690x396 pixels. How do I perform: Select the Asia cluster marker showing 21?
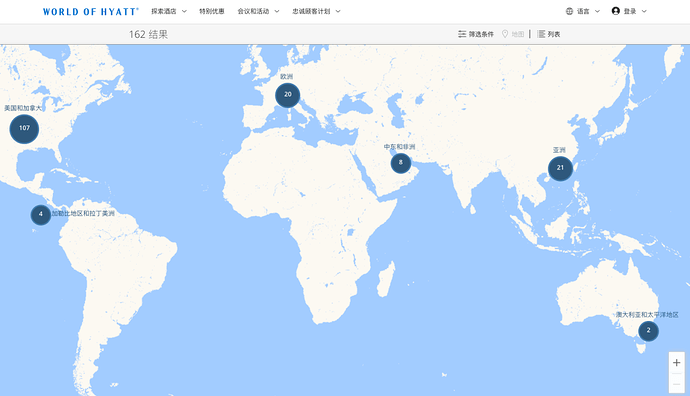tap(560, 169)
